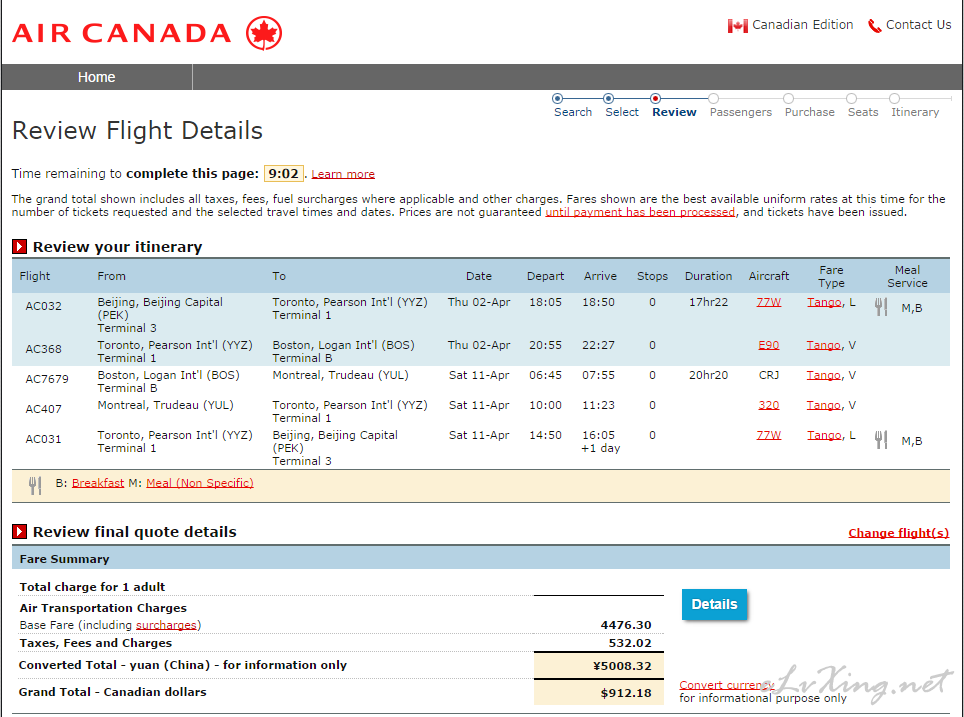Screen dimensions: 964x717
Task: Click the Meal Service column header
Action: [907, 276]
